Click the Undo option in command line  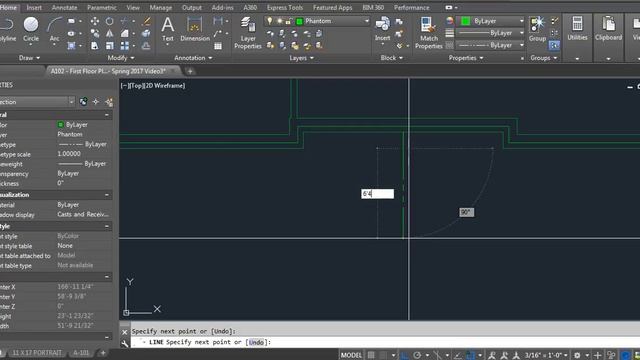point(256,342)
